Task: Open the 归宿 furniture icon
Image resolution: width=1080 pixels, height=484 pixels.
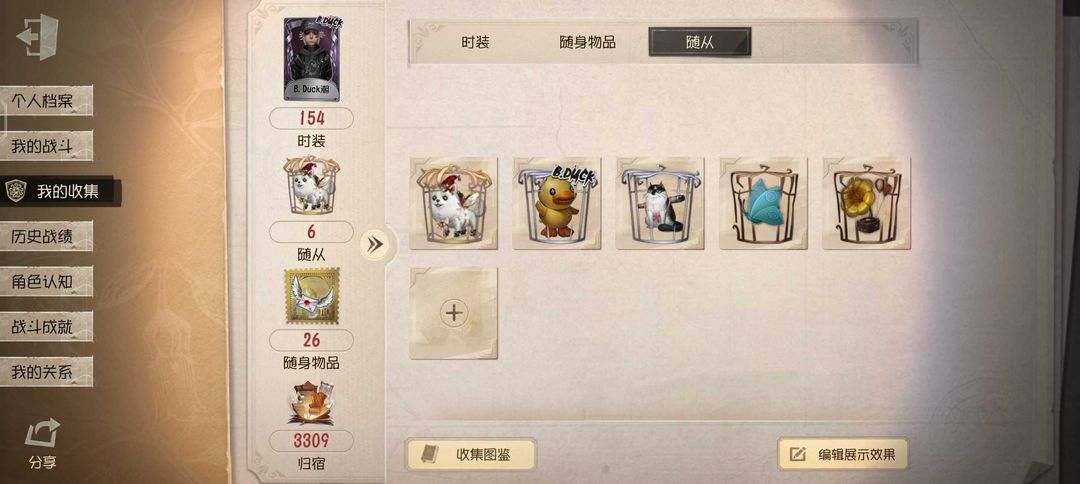Action: pyautogui.click(x=311, y=403)
